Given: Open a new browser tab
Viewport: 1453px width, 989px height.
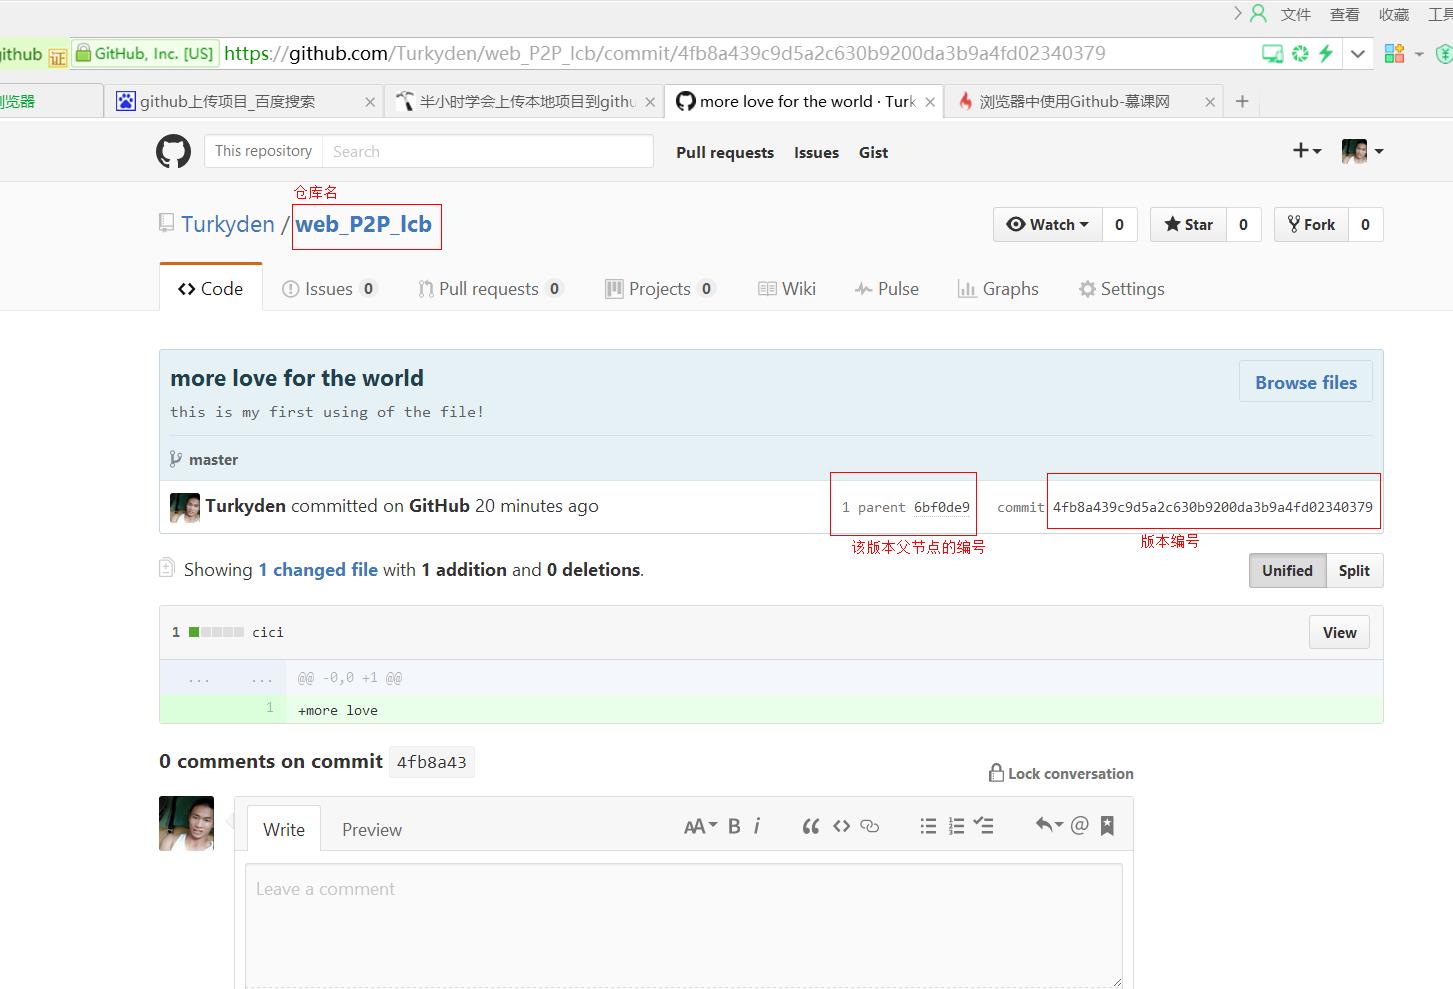Looking at the screenshot, I should [x=1242, y=101].
